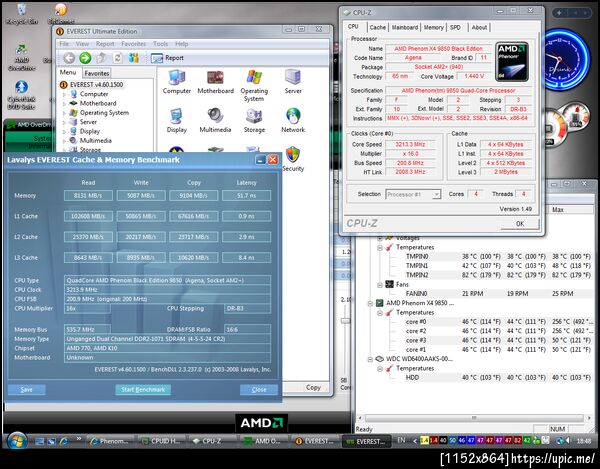Click the FANIN0 fan speed row
This screenshot has width=600, height=469.
click(497, 294)
